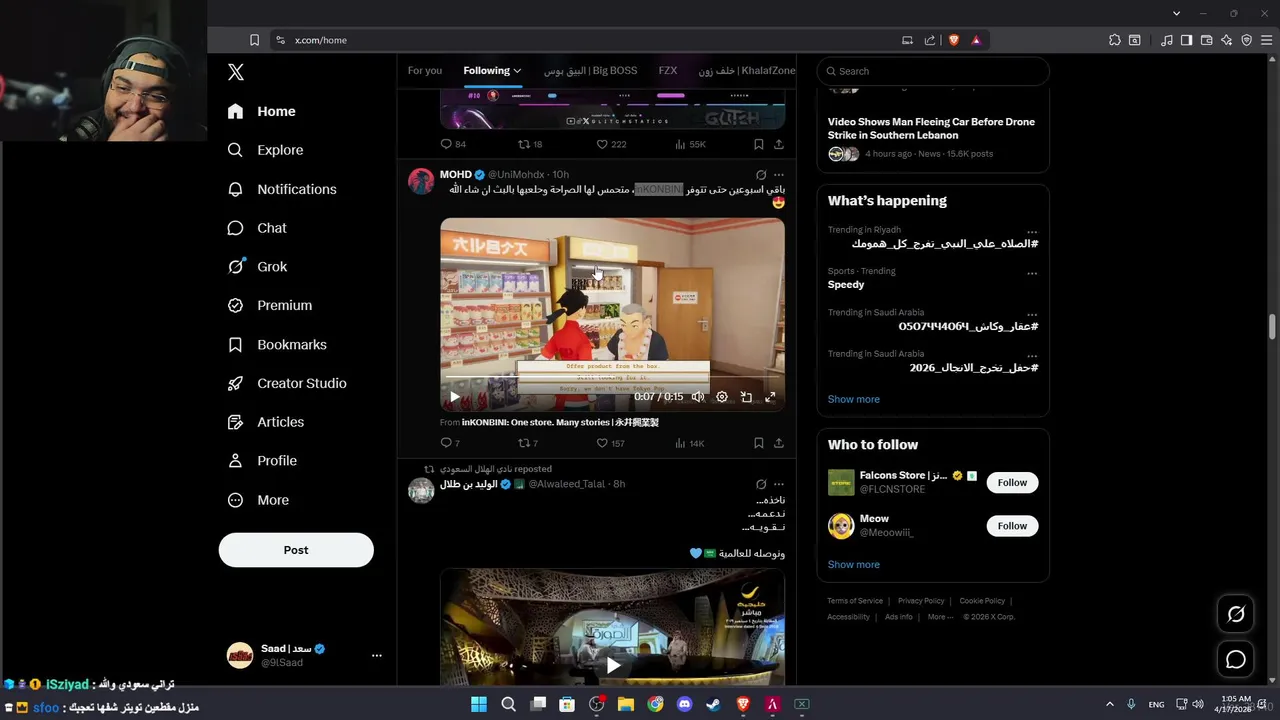Viewport: 1280px width, 720px height.
Task: Click the X logo in the sidebar
Action: click(x=235, y=72)
